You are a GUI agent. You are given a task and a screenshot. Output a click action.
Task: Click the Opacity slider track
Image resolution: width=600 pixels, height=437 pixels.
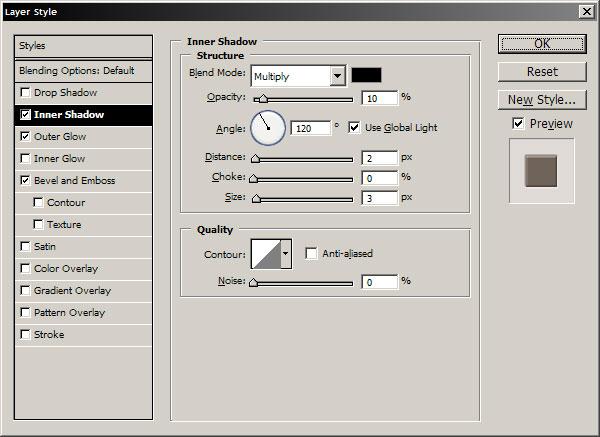(305, 99)
